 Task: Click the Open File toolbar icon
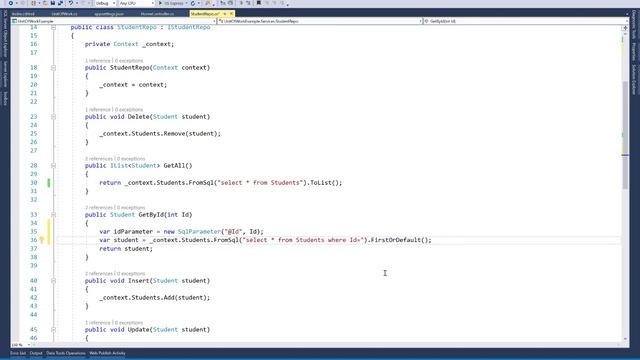pyautogui.click(x=45, y=3)
